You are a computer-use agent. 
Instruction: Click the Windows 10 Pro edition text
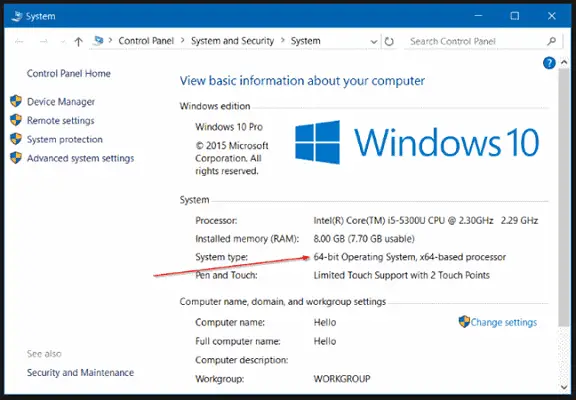tap(229, 127)
